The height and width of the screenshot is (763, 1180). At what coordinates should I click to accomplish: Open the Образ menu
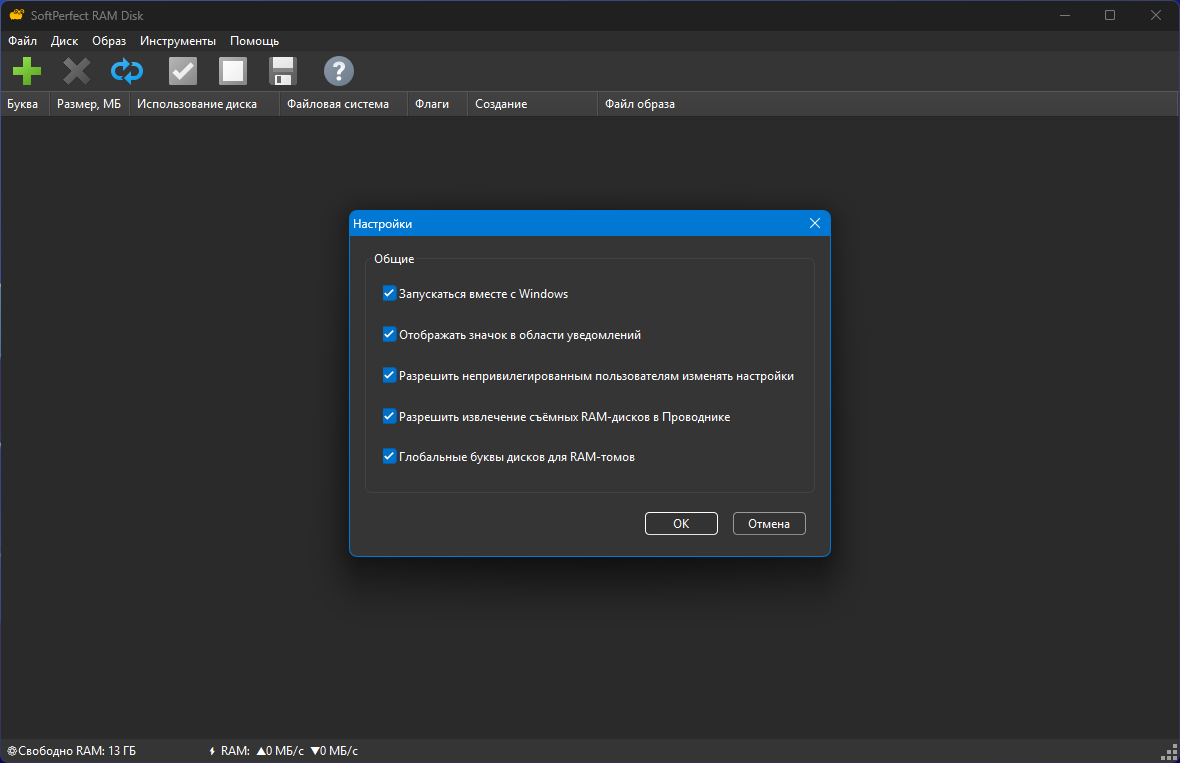109,41
